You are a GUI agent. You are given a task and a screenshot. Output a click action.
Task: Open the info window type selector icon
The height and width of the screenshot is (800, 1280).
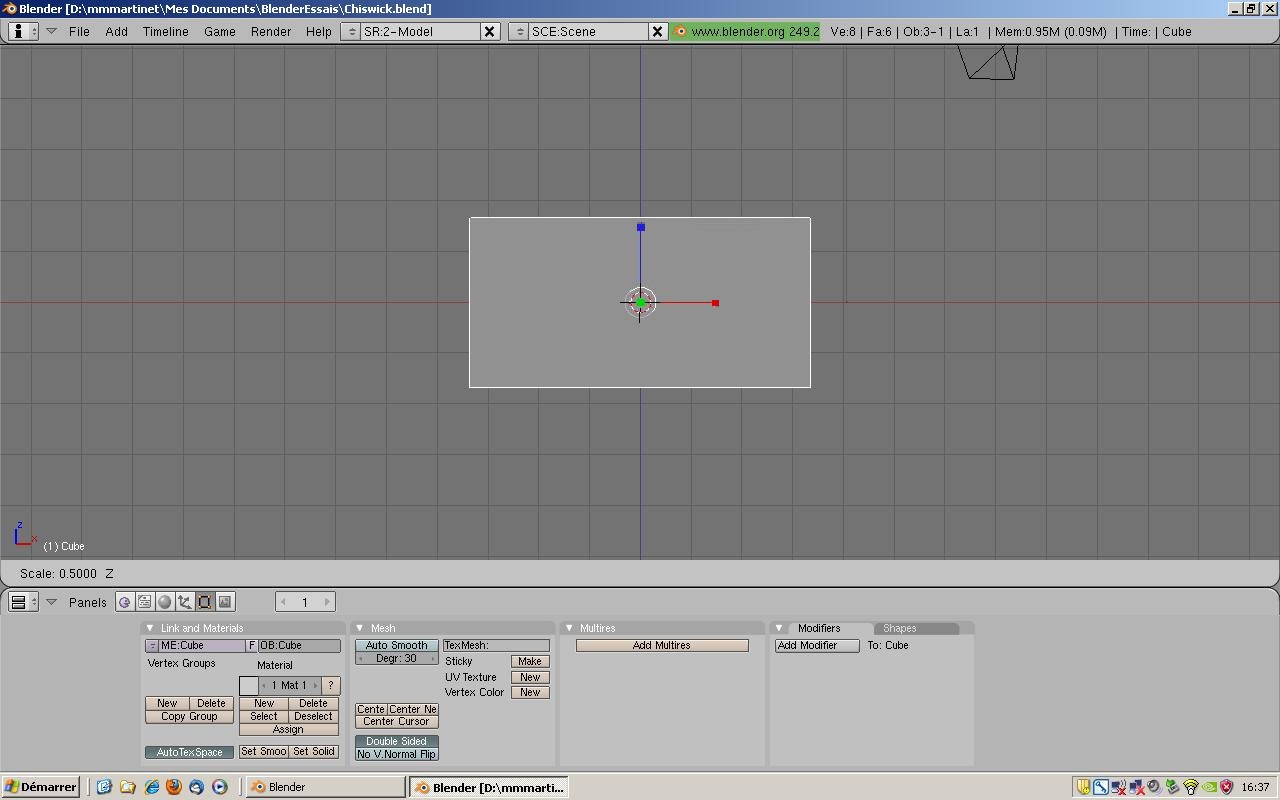(23, 31)
